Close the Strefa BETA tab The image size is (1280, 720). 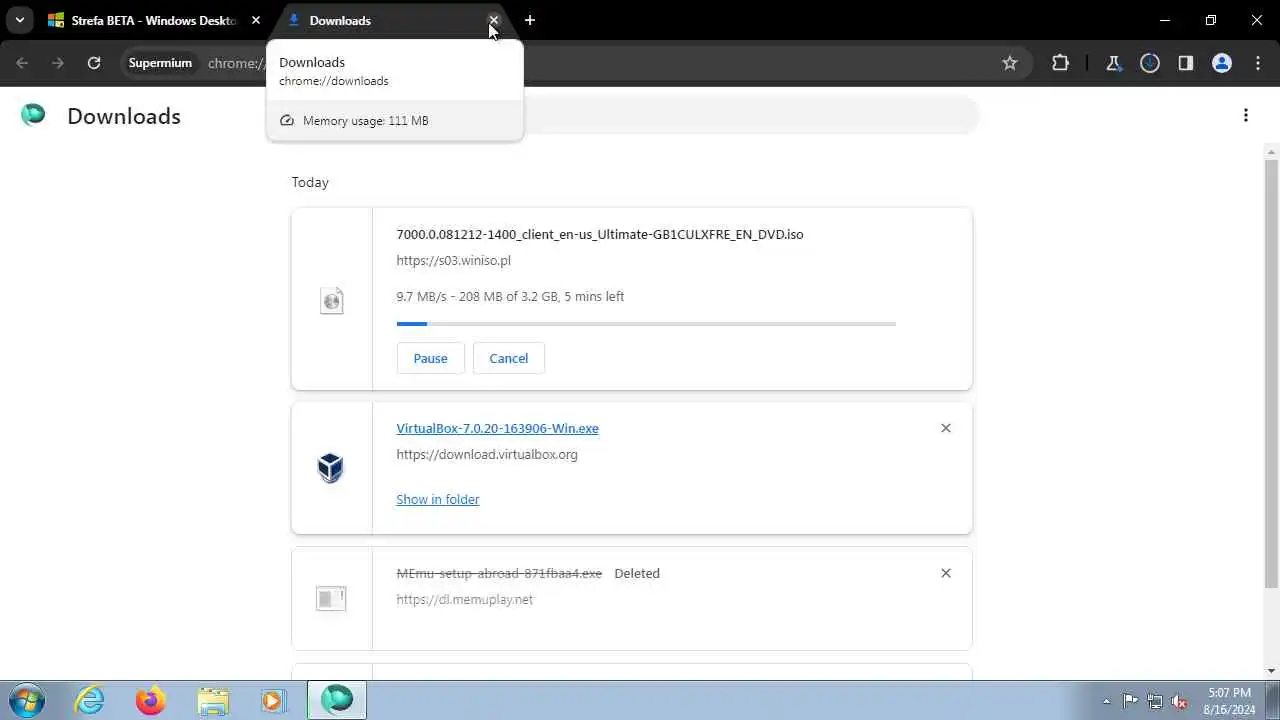256,20
